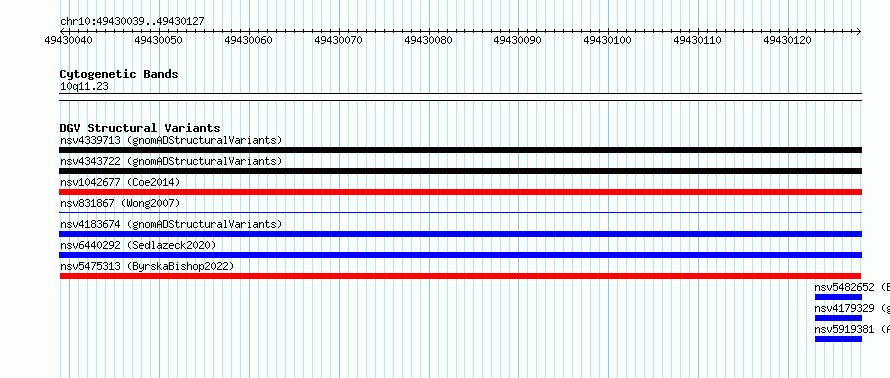Click the ruler at position 49430070

pos(338,40)
